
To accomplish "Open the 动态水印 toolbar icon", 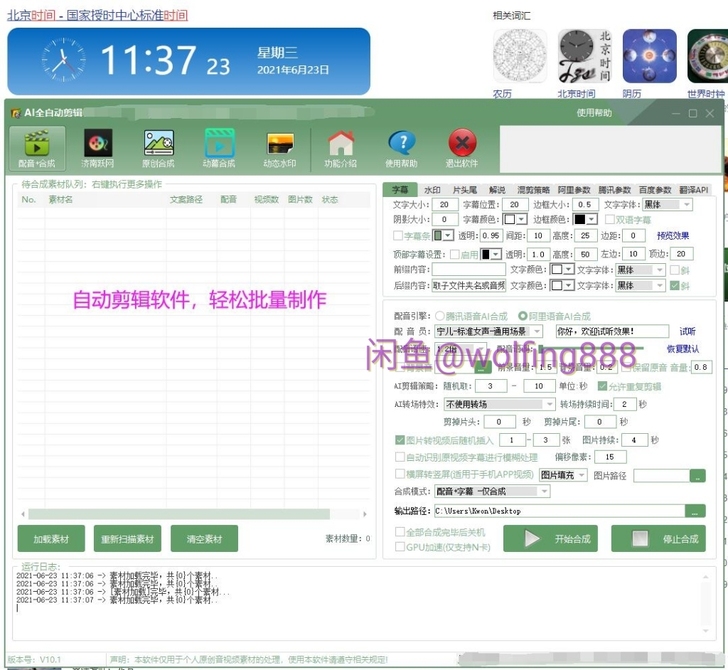I will pyautogui.click(x=279, y=147).
